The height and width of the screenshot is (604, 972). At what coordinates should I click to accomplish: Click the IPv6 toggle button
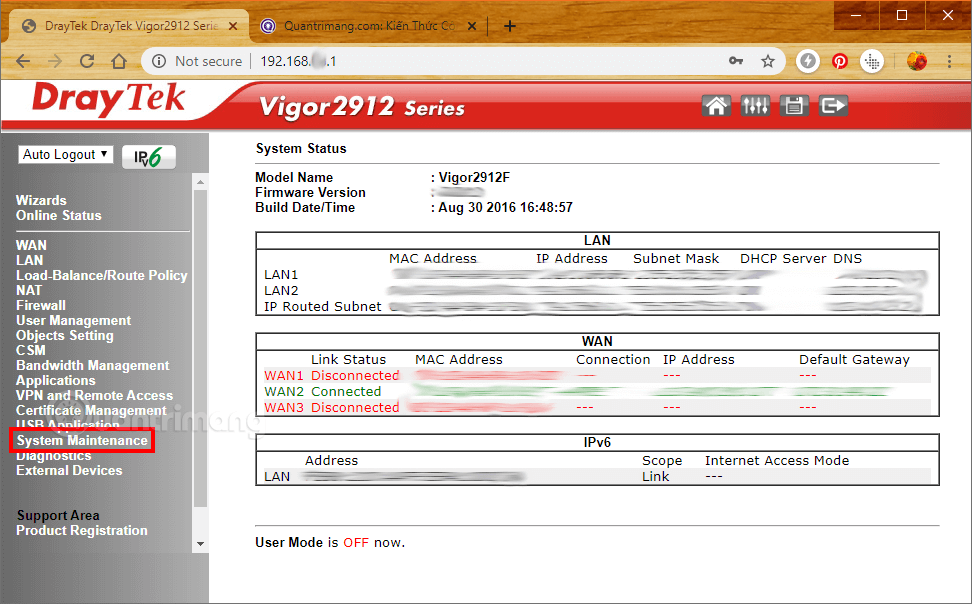(x=149, y=157)
